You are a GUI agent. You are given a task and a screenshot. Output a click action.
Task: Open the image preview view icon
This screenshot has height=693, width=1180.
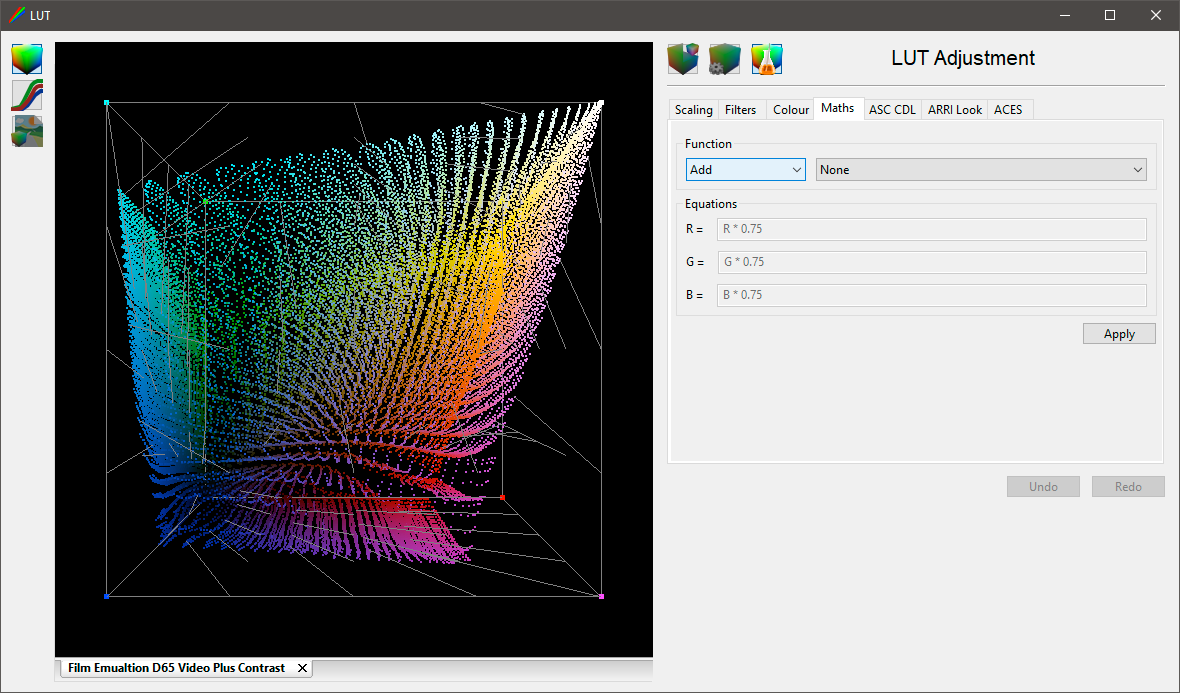[x=26, y=131]
